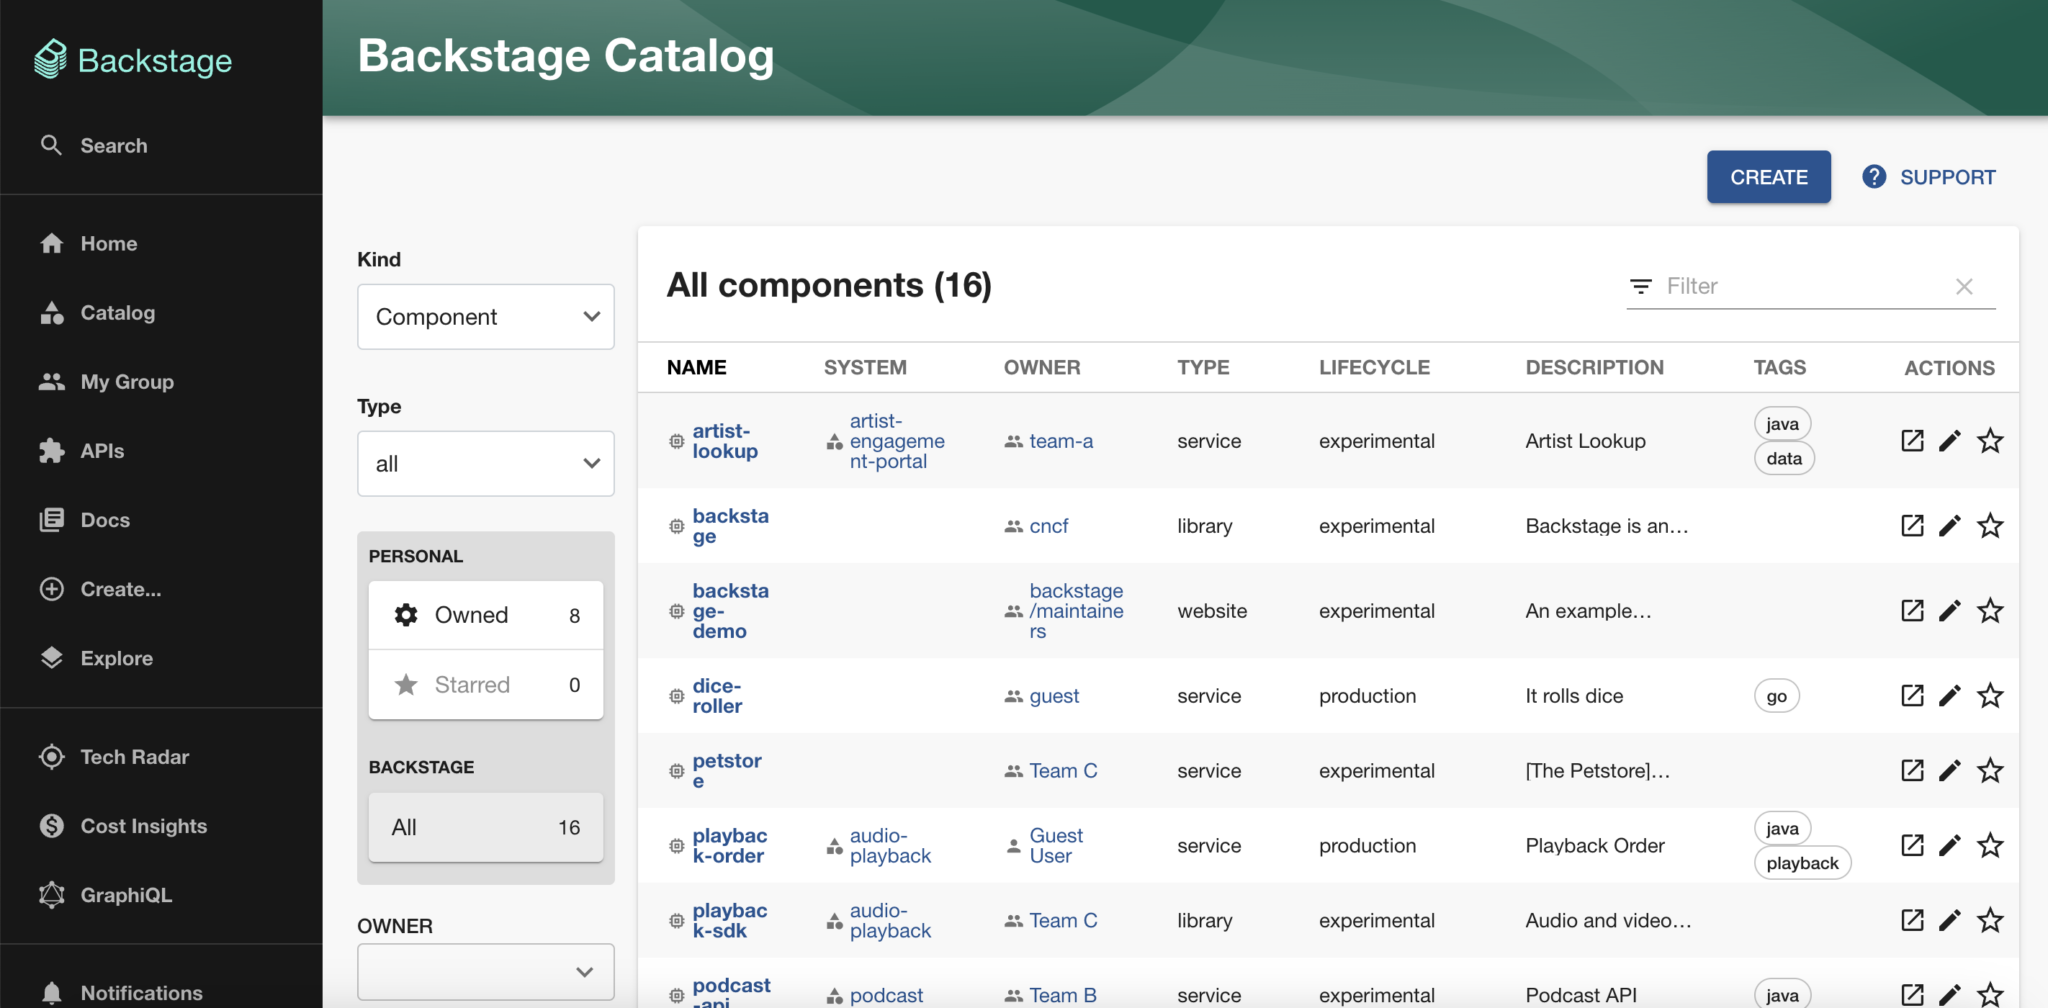Sort by NAME column header
This screenshot has height=1008, width=2048.
click(x=697, y=368)
